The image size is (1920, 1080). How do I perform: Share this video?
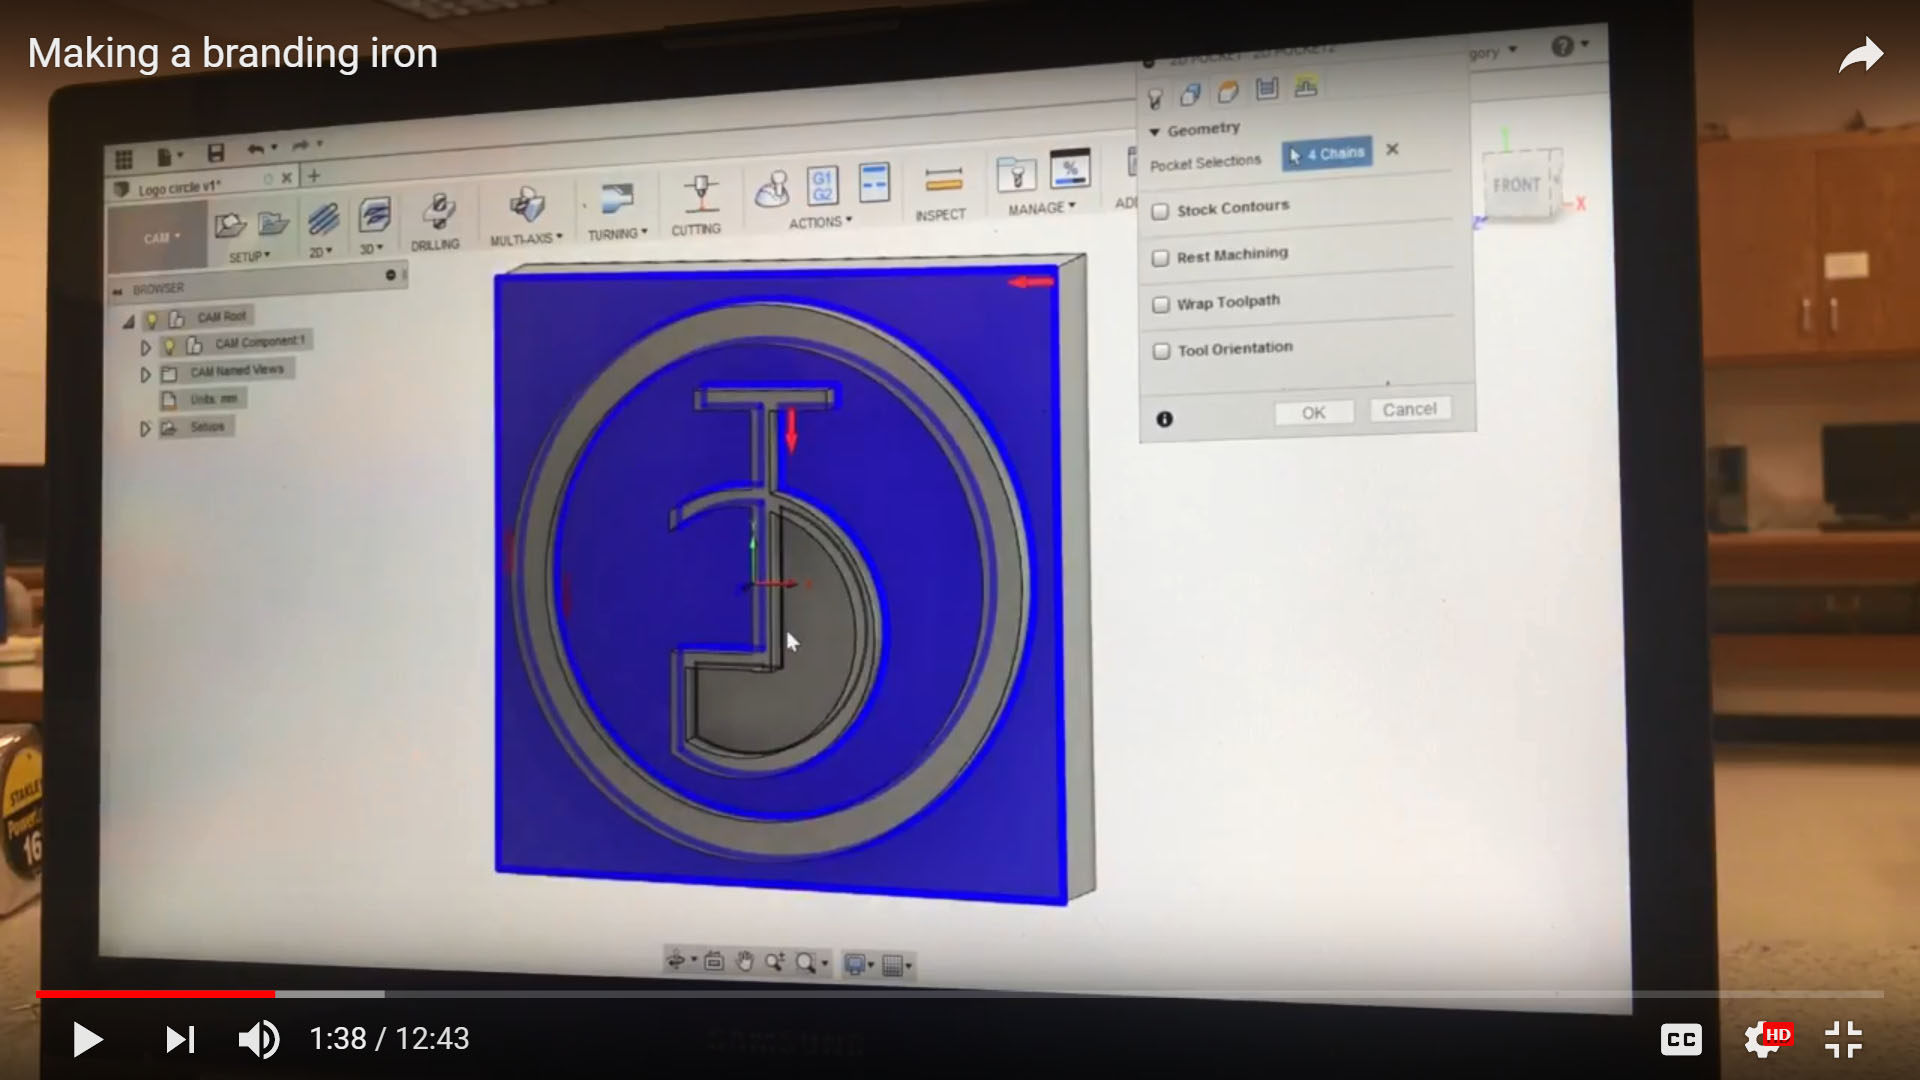tap(1860, 55)
